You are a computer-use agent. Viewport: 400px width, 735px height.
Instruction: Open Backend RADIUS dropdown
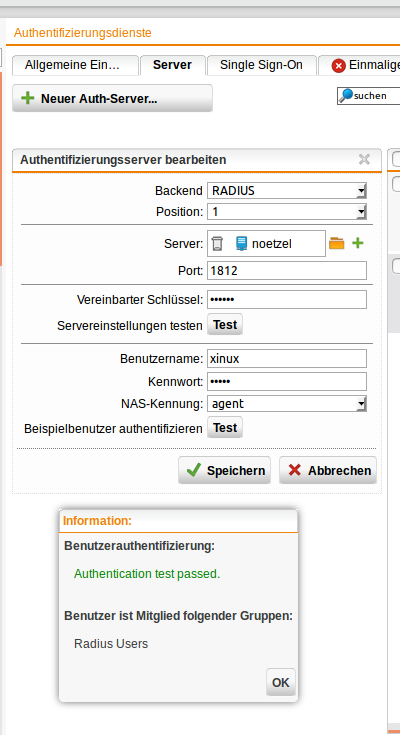pos(287,191)
